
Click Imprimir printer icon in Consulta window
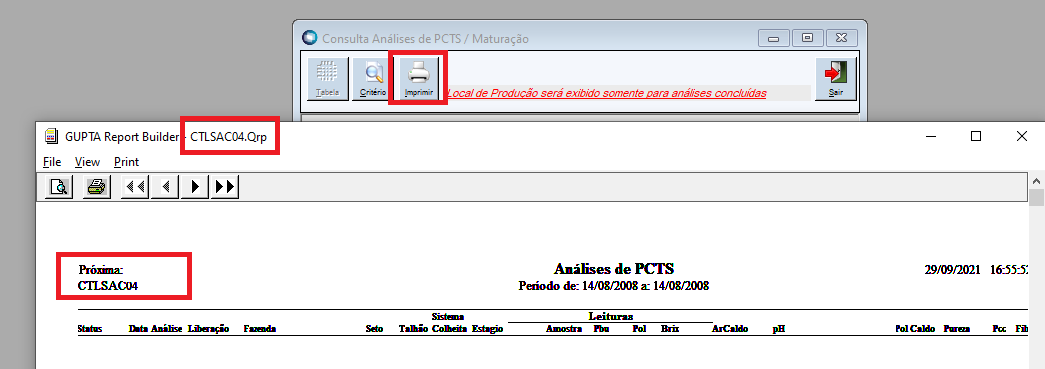pyautogui.click(x=419, y=78)
